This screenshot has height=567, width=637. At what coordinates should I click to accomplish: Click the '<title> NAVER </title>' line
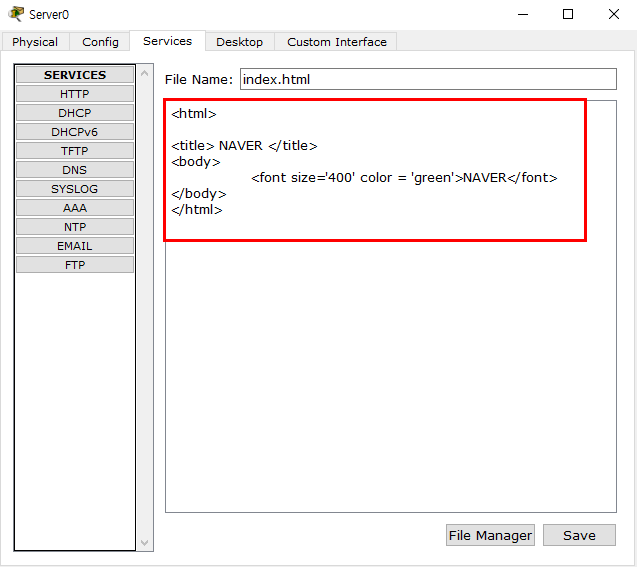pyautogui.click(x=244, y=145)
